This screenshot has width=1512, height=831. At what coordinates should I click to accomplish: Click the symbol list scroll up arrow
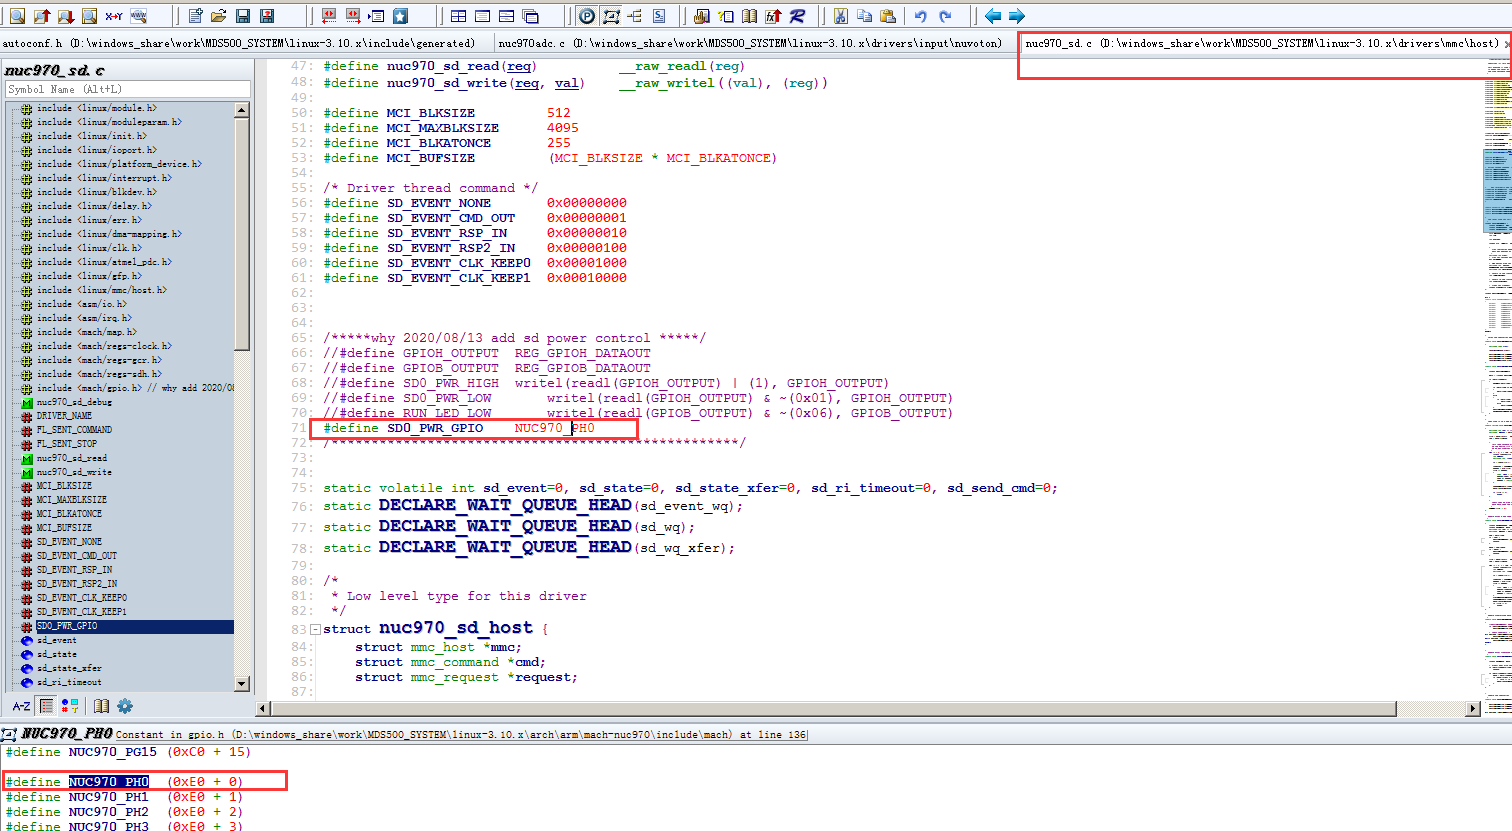click(242, 109)
